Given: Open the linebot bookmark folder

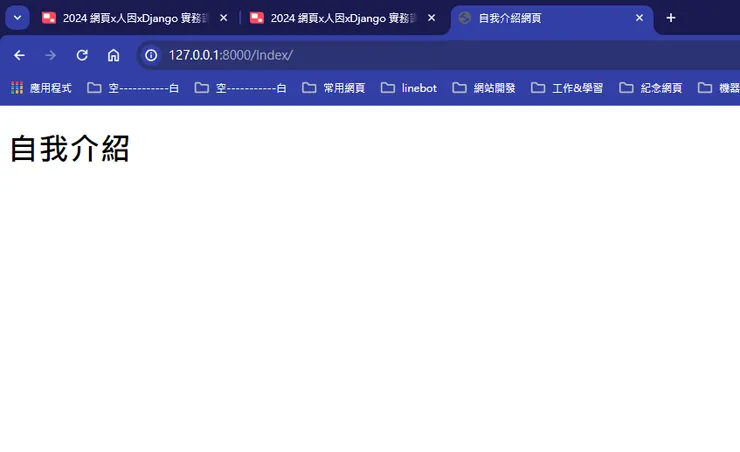Looking at the screenshot, I should tap(409, 88).
